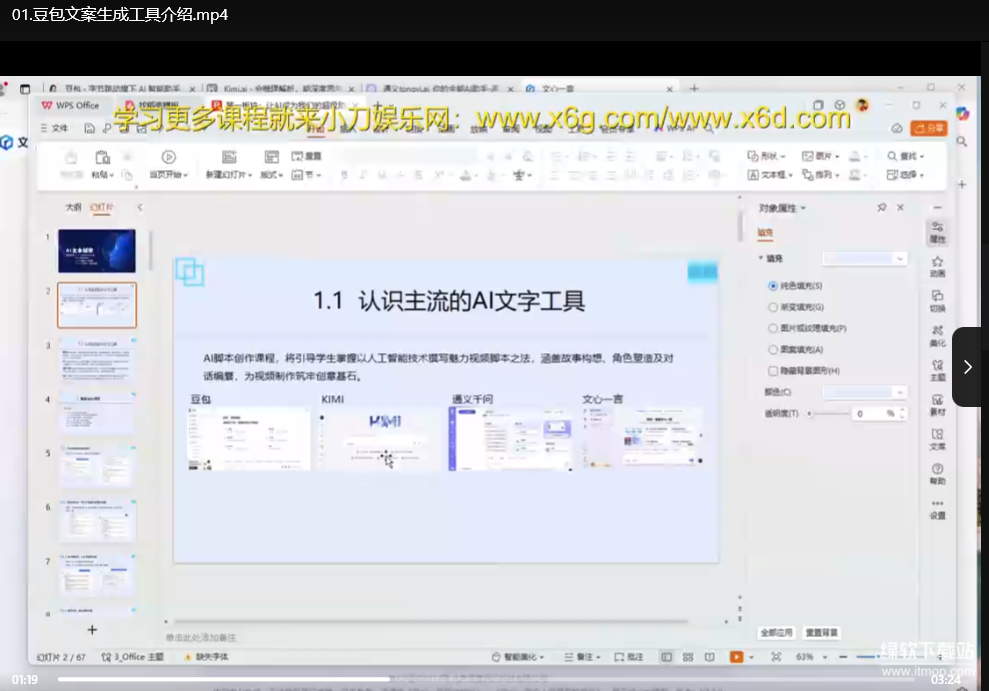Collapse the slide thumbnail panel chevron
This screenshot has height=691, width=989.
click(x=140, y=207)
